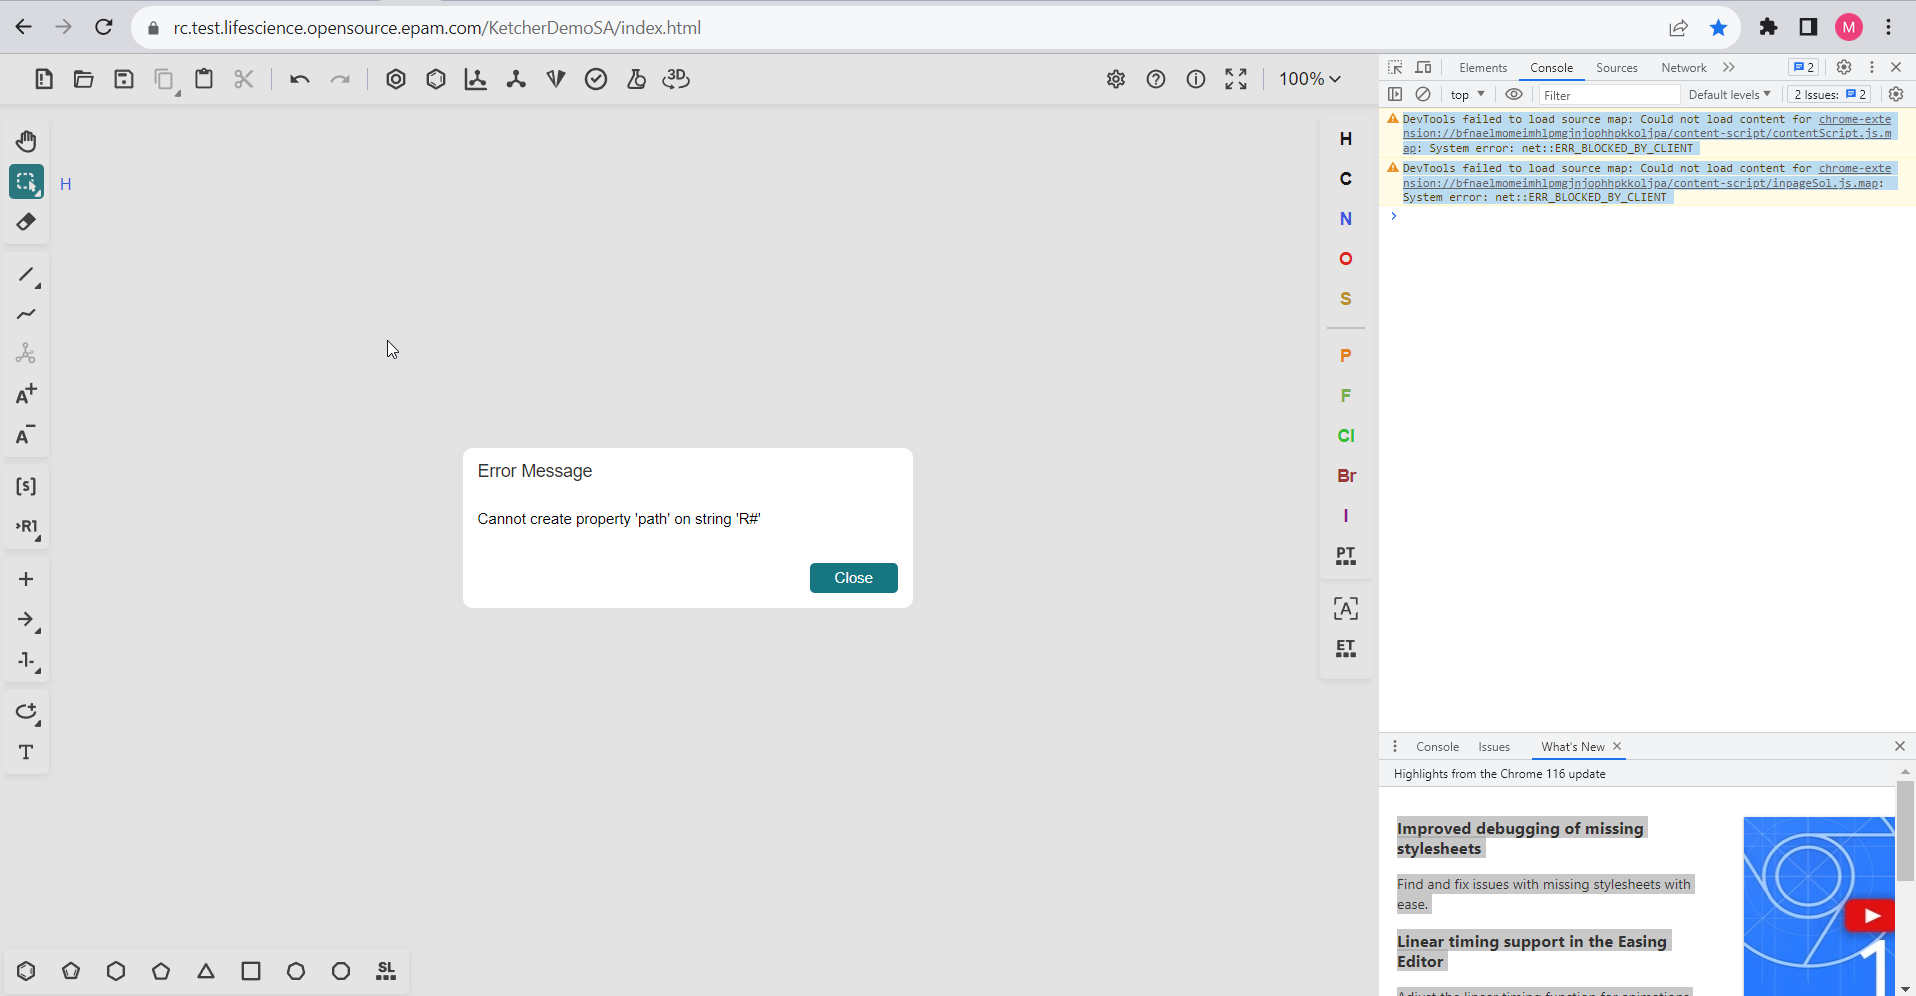The image size is (1916, 996).
Task: Select Nitrogen from the atom sidebar
Action: point(1346,218)
